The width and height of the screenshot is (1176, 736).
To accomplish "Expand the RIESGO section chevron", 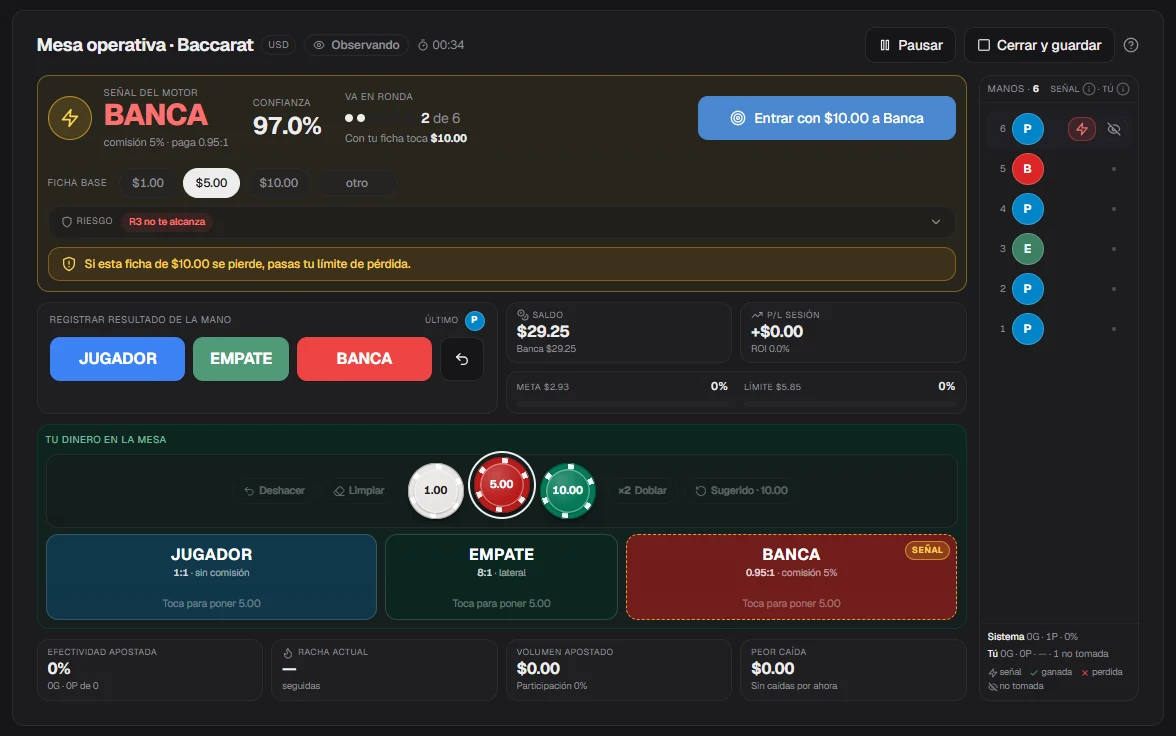I will (x=936, y=222).
